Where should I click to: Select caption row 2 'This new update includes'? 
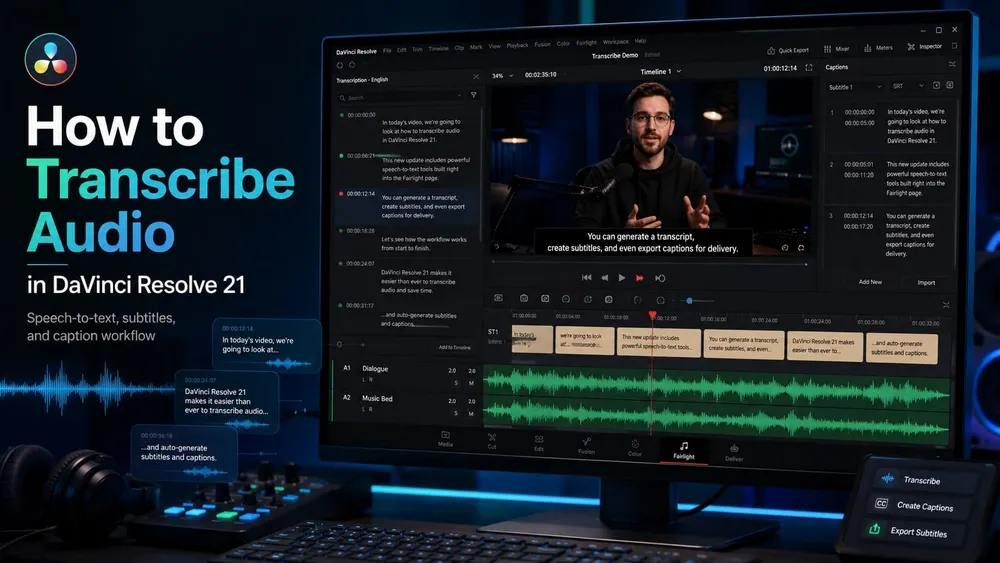890,179
